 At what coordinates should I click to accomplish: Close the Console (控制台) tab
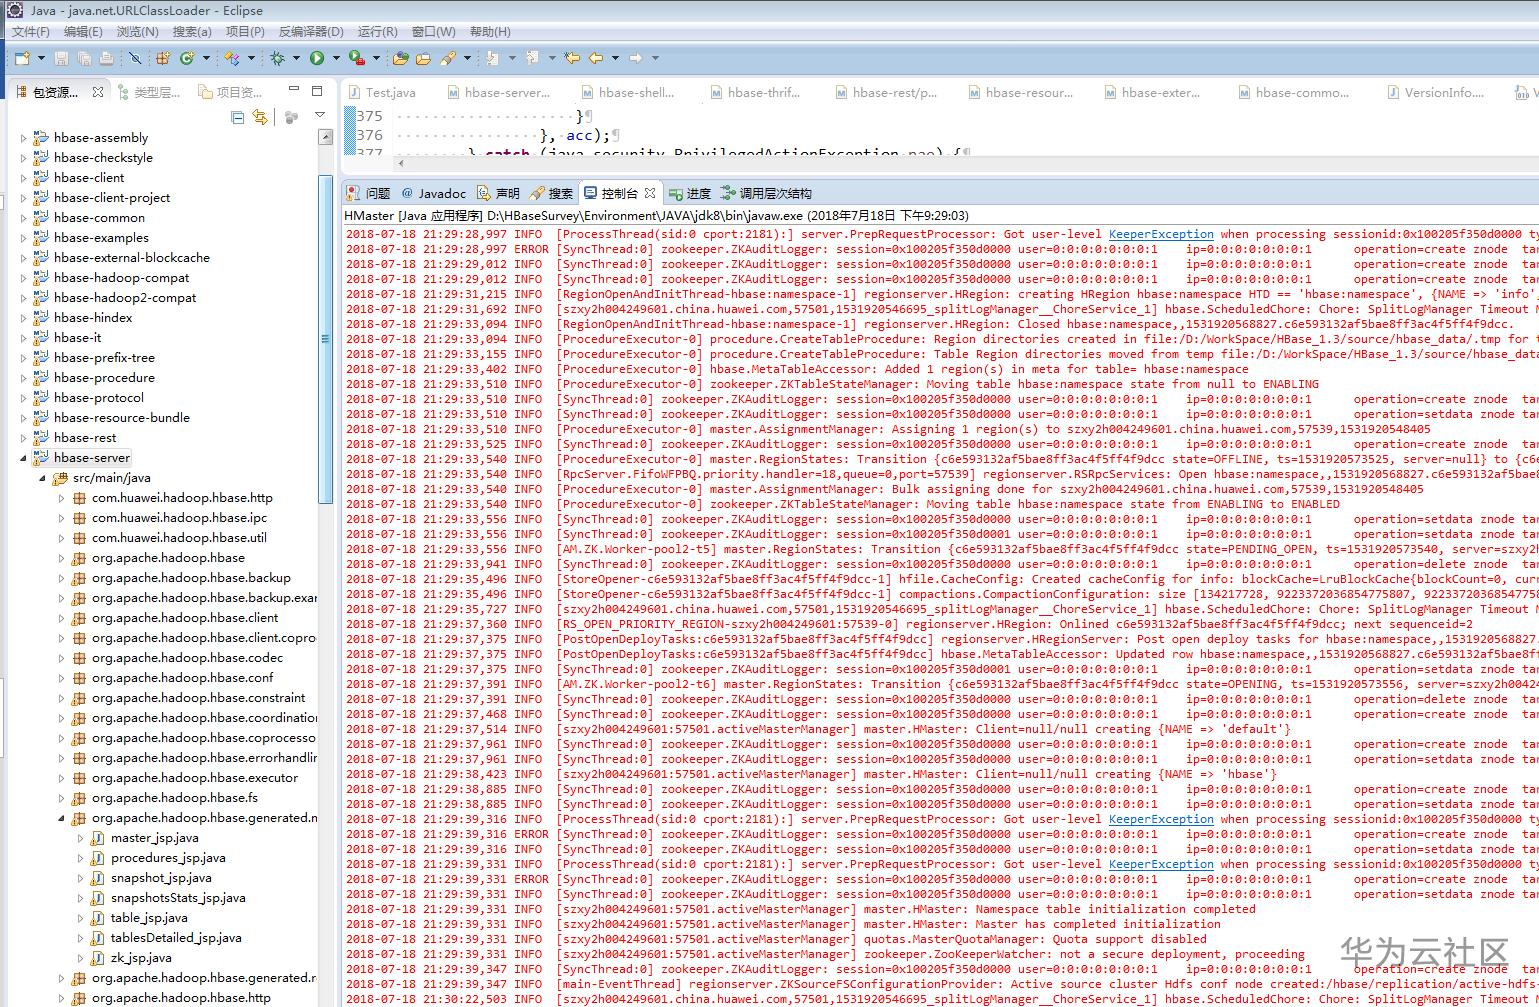pyautogui.click(x=650, y=193)
